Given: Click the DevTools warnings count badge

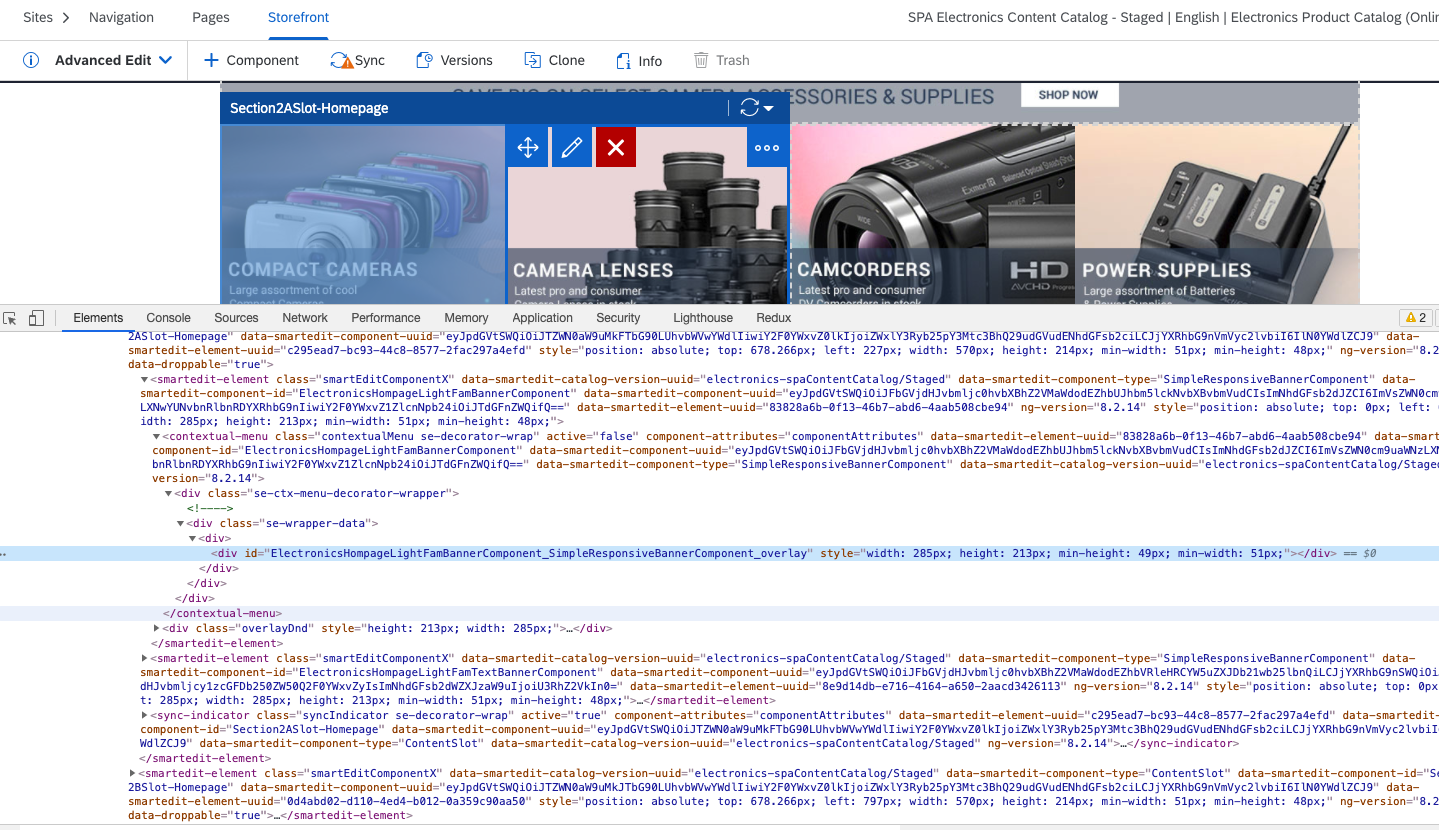Looking at the screenshot, I should (x=1416, y=318).
